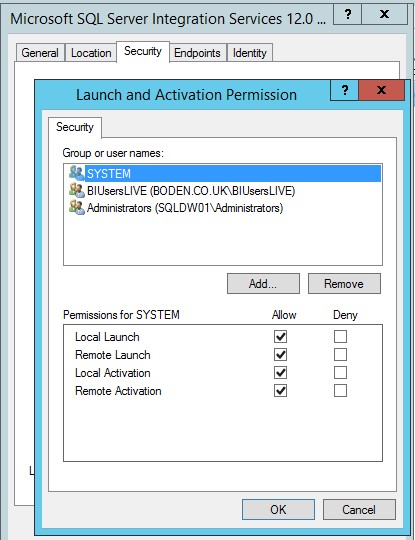Click the Group or user names label
415x540 pixels.
click(113, 153)
